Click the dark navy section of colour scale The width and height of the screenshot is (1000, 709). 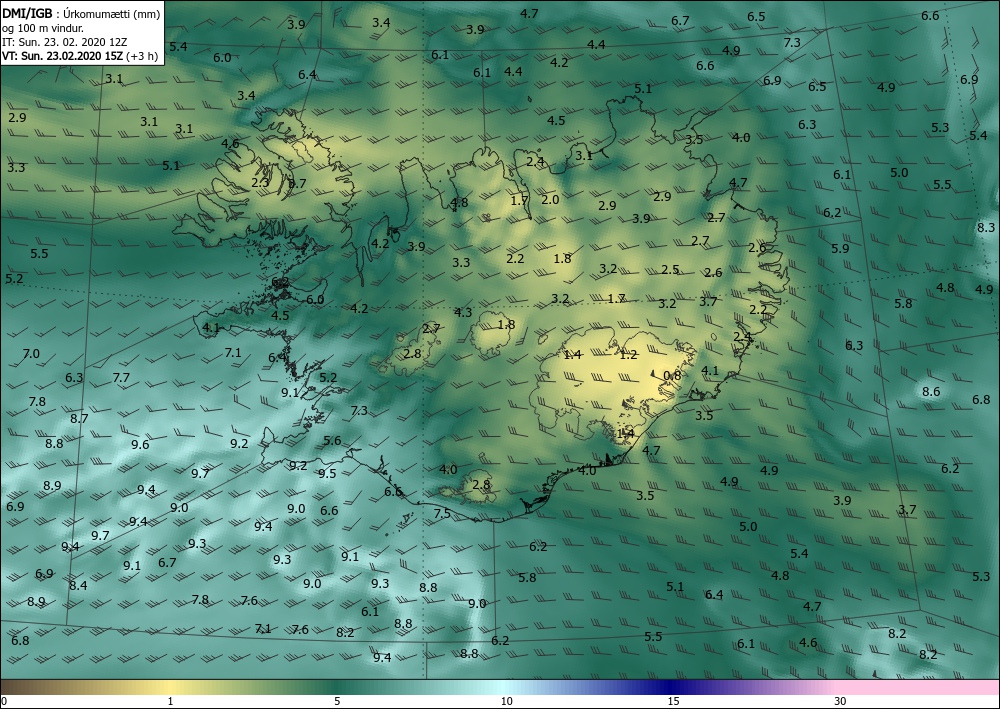click(x=670, y=687)
